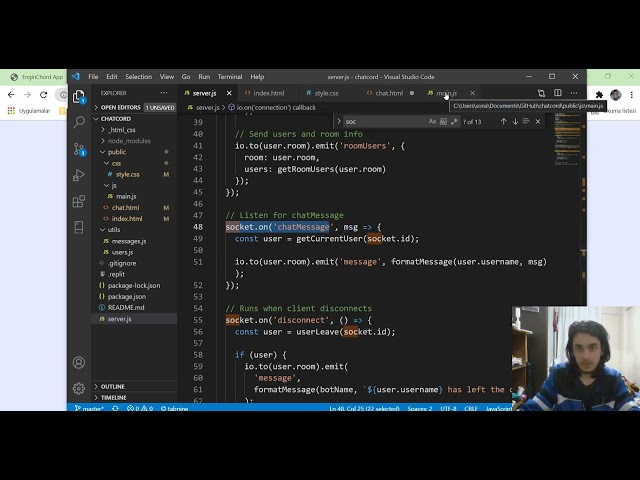Go to next match in find widget
The width and height of the screenshot is (640, 480).
[x=515, y=121]
